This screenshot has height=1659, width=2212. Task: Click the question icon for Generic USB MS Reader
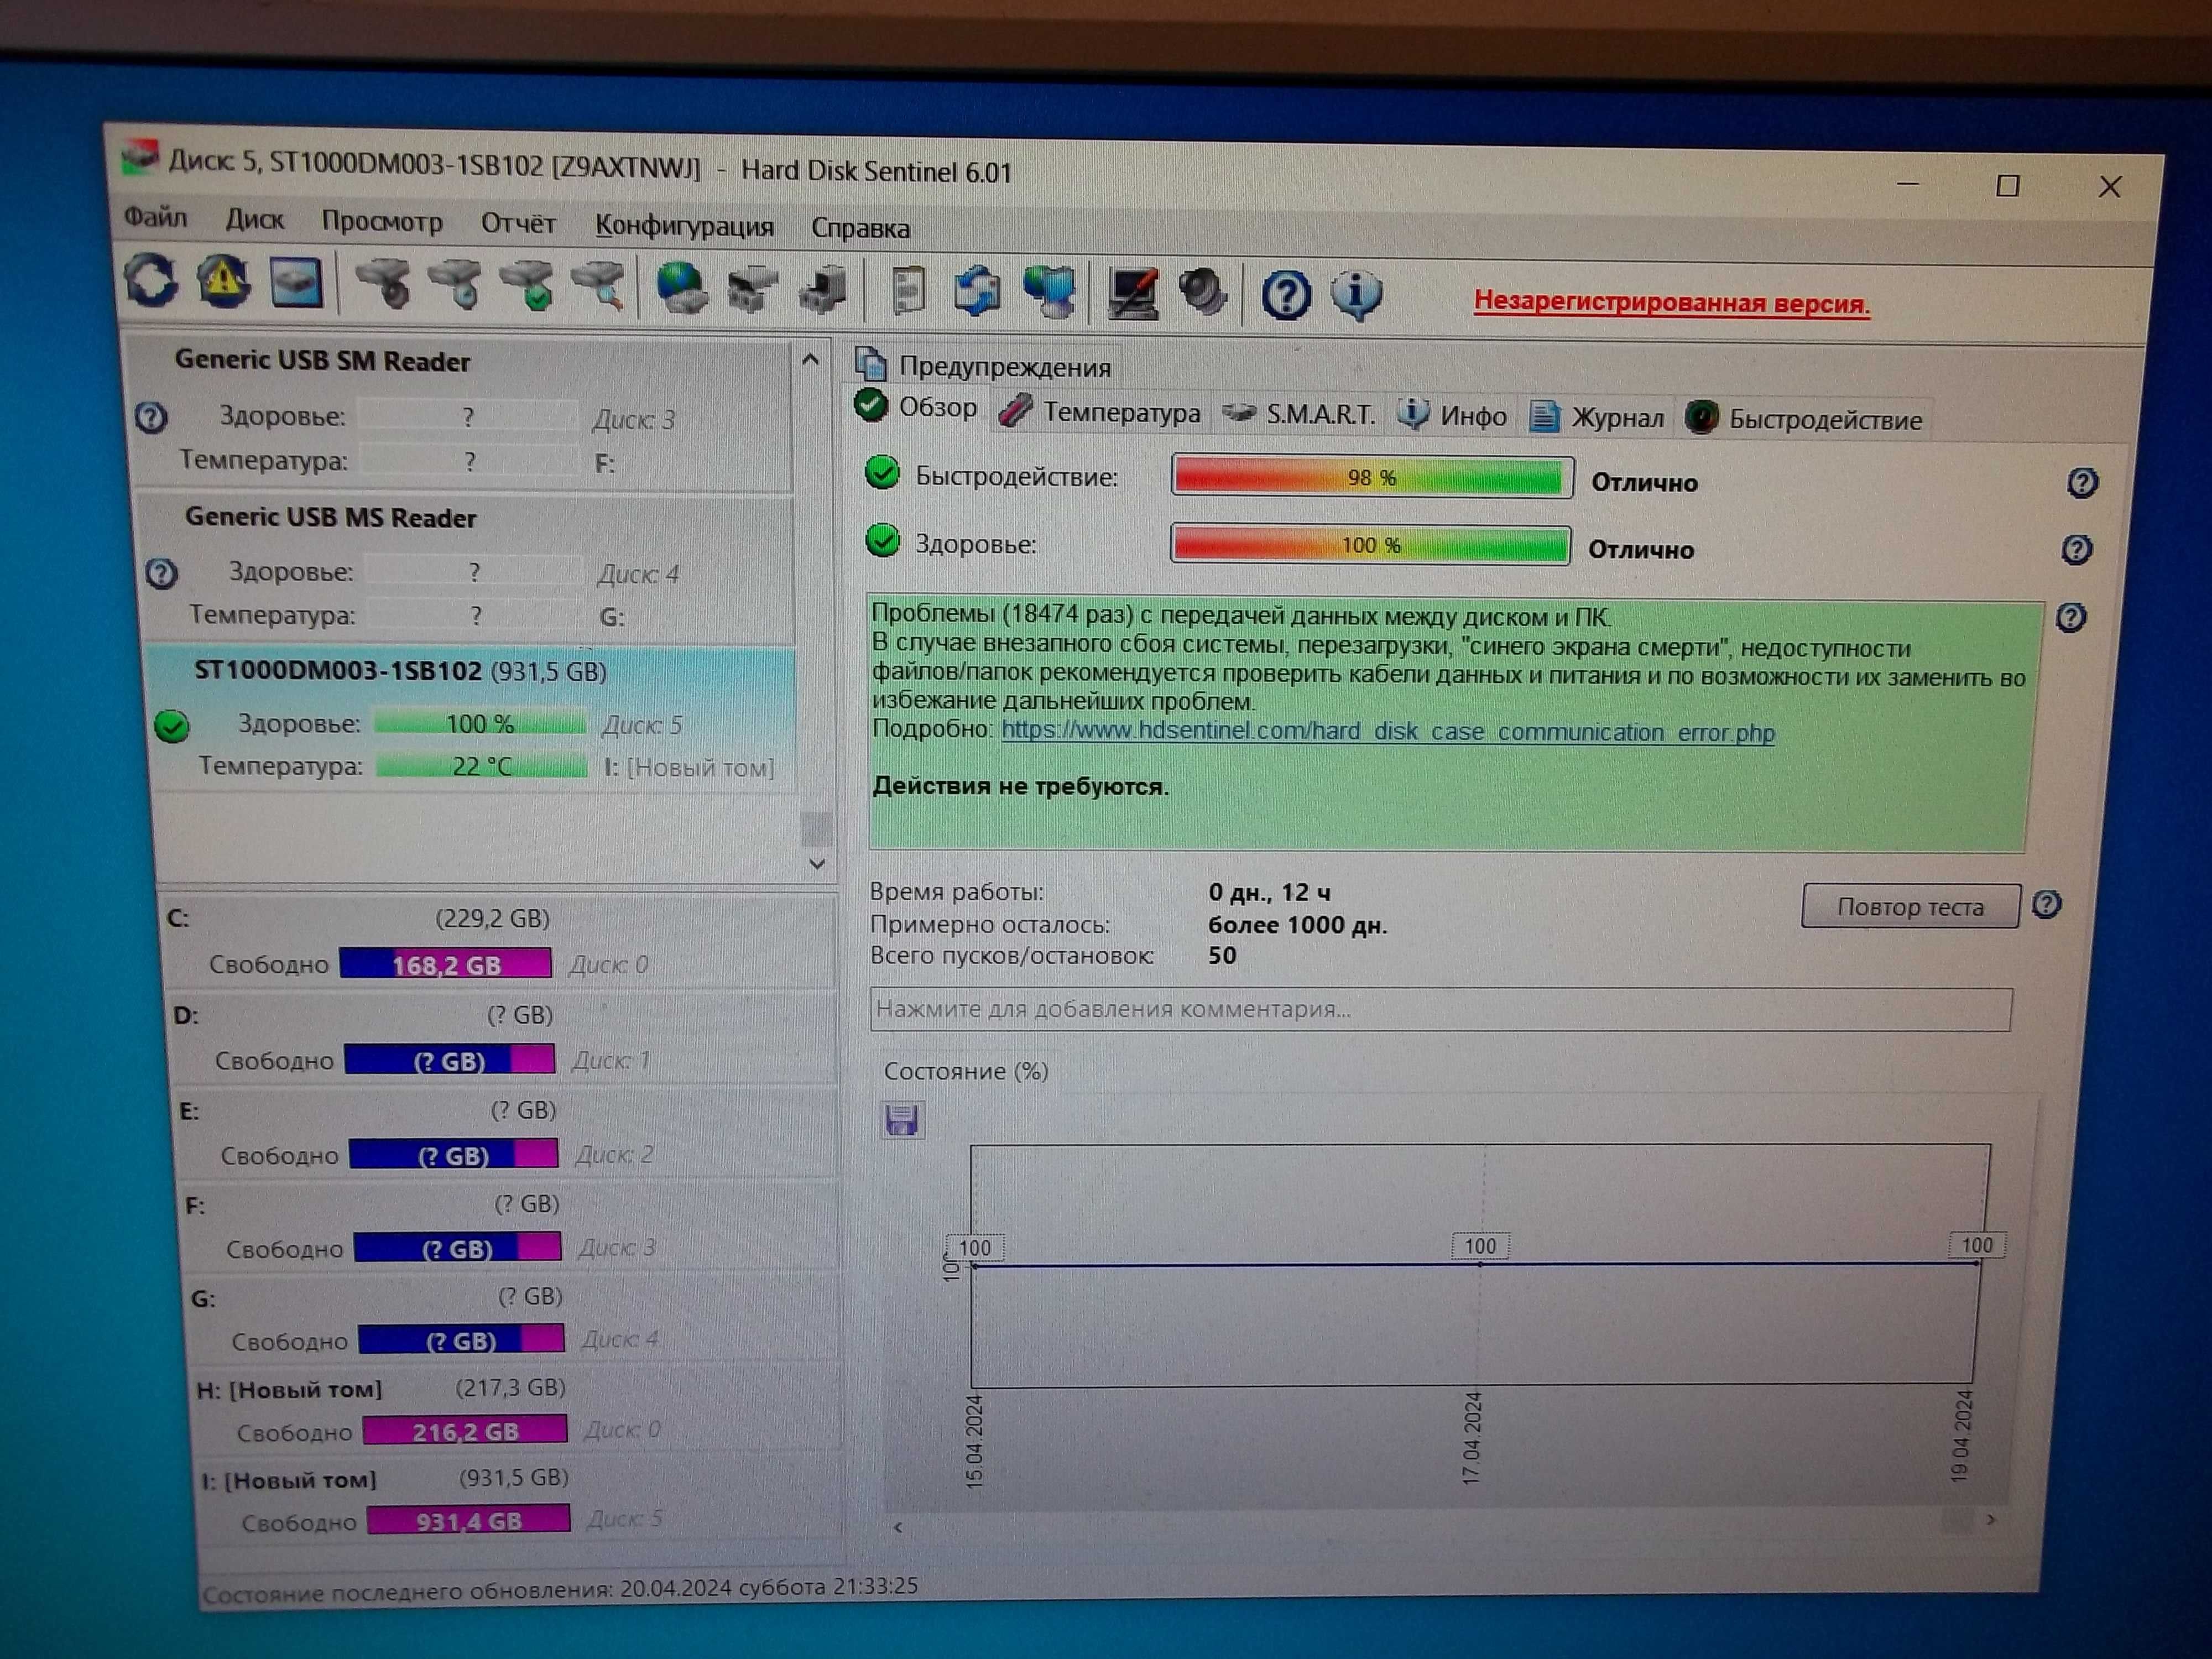(x=162, y=573)
